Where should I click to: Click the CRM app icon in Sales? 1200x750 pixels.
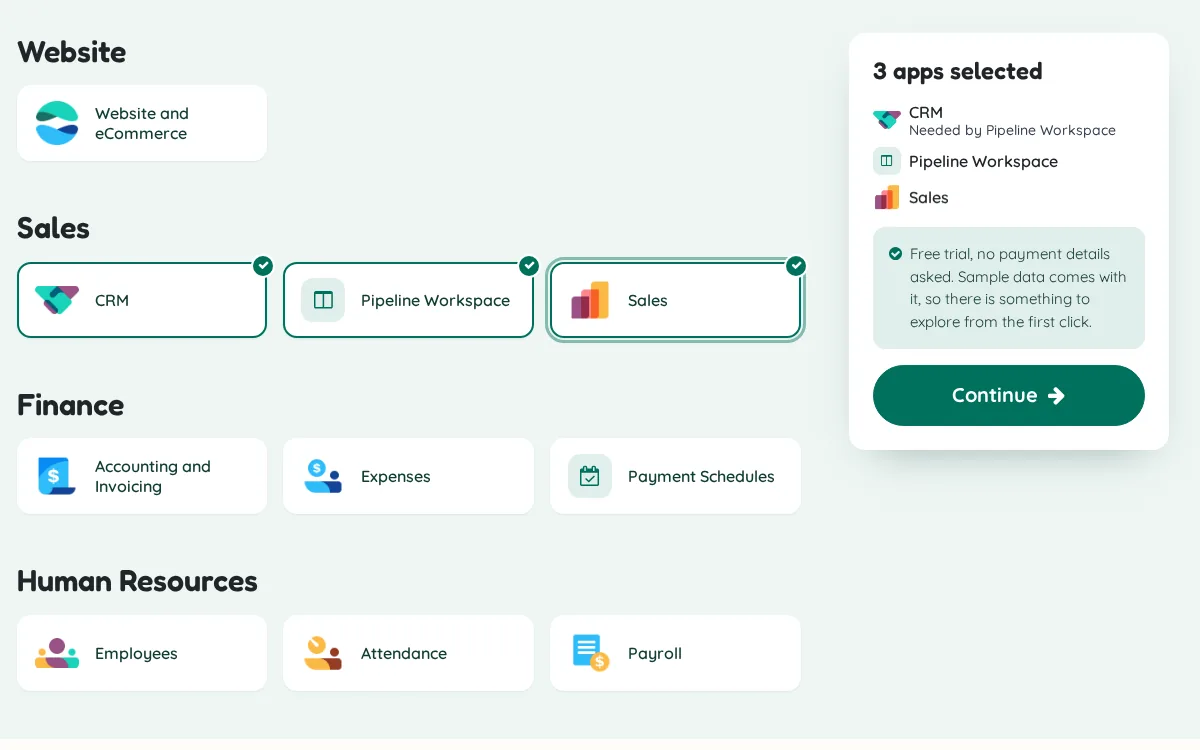(x=57, y=300)
